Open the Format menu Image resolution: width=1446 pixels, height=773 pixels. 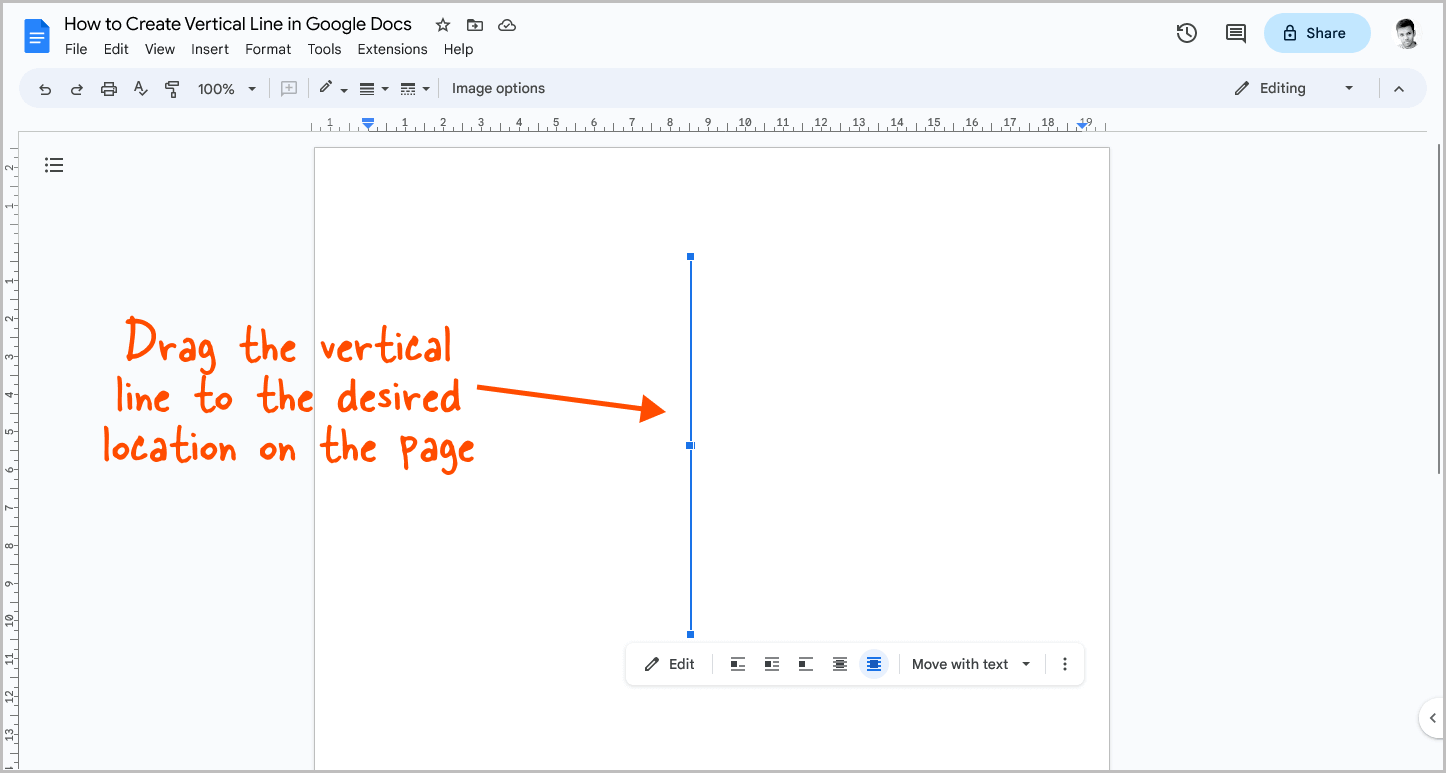[x=267, y=49]
